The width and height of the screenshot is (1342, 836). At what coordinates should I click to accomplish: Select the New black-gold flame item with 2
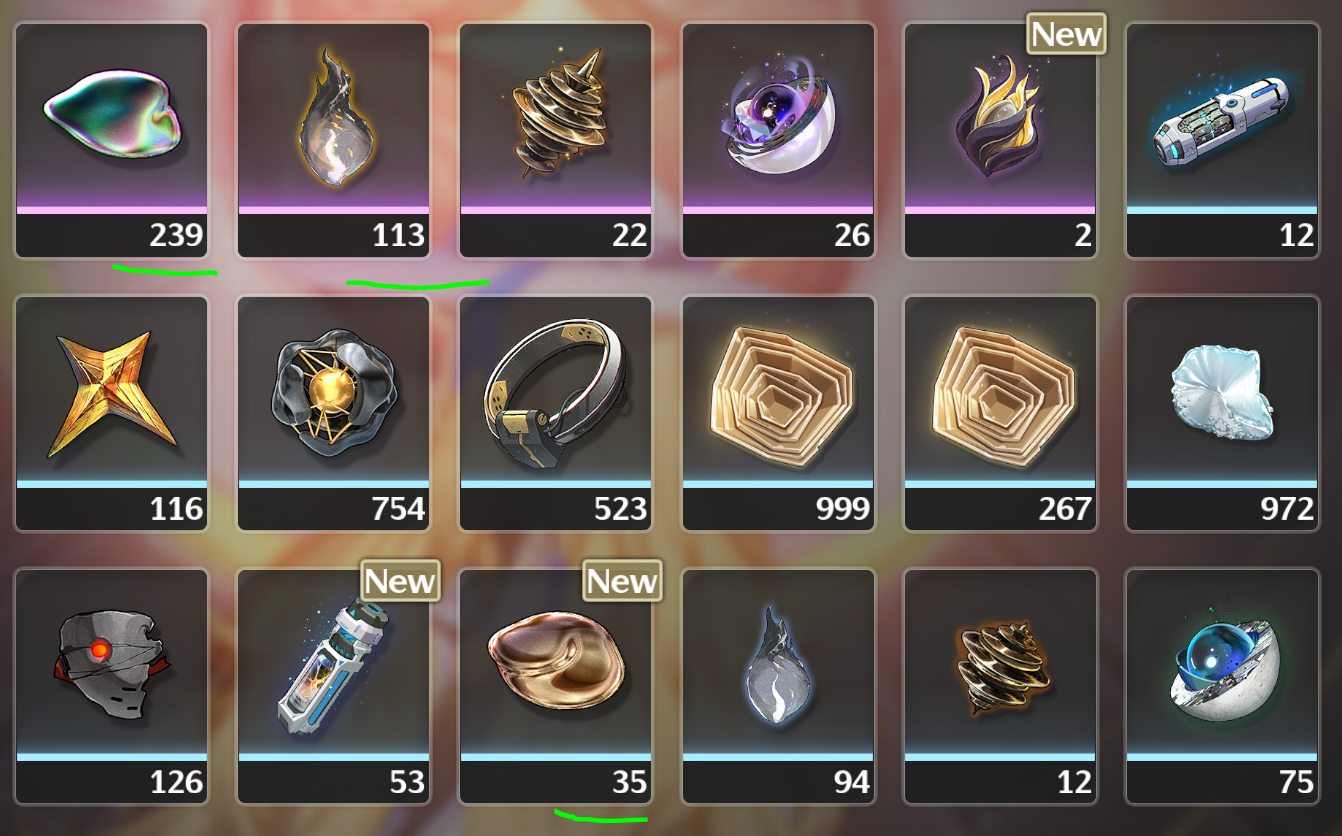tap(1000, 140)
